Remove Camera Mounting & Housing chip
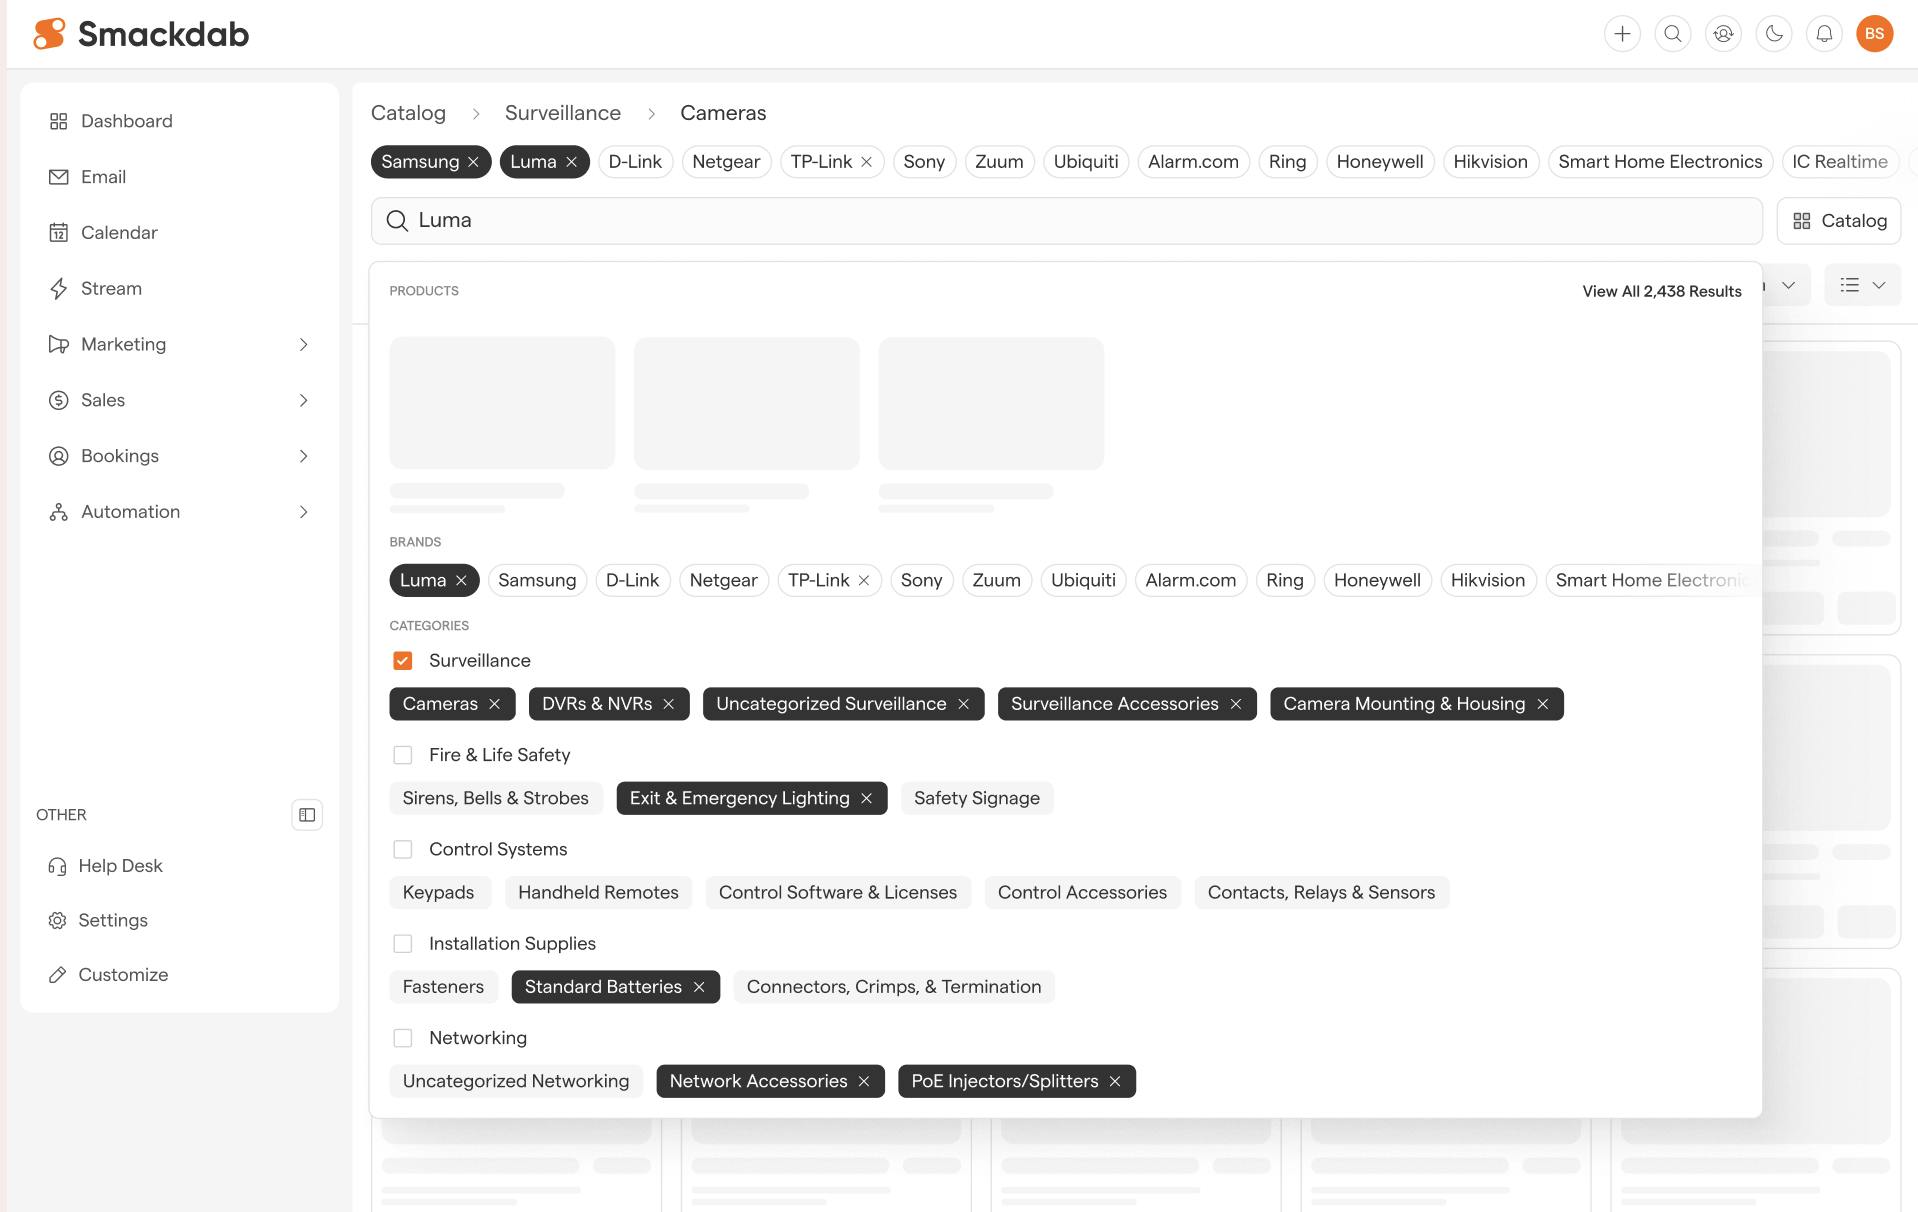The image size is (1918, 1212). pos(1543,705)
